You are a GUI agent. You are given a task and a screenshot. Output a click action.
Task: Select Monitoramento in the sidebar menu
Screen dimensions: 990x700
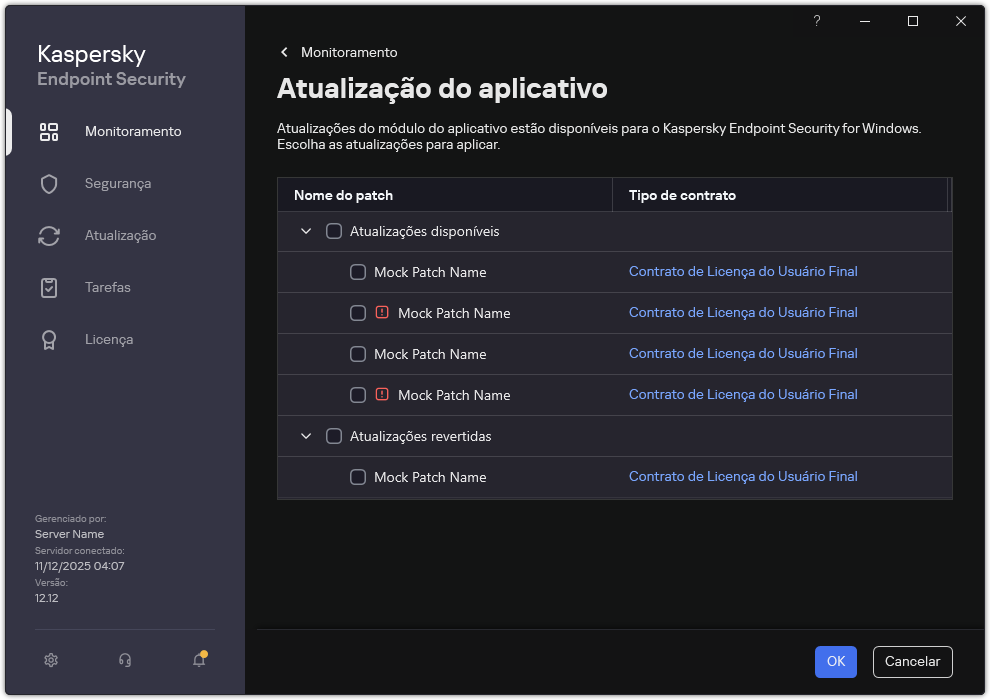133,131
